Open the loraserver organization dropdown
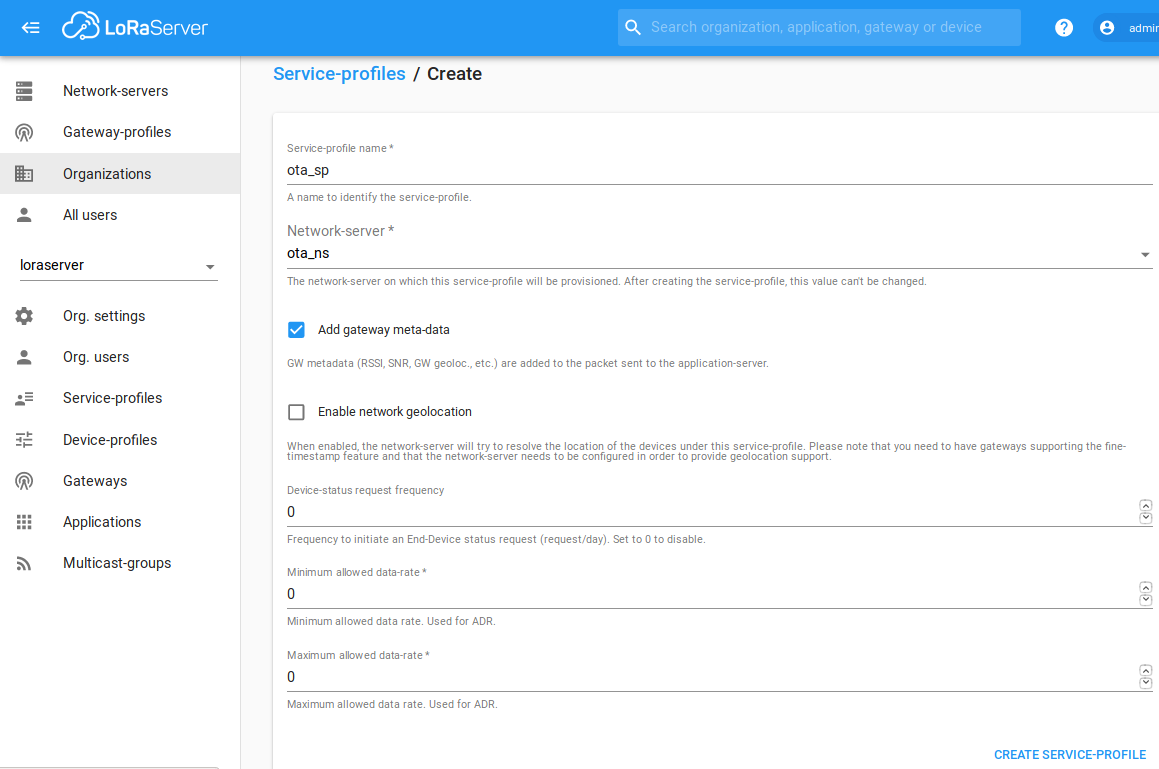Image resolution: width=1159 pixels, height=769 pixels. click(210, 265)
